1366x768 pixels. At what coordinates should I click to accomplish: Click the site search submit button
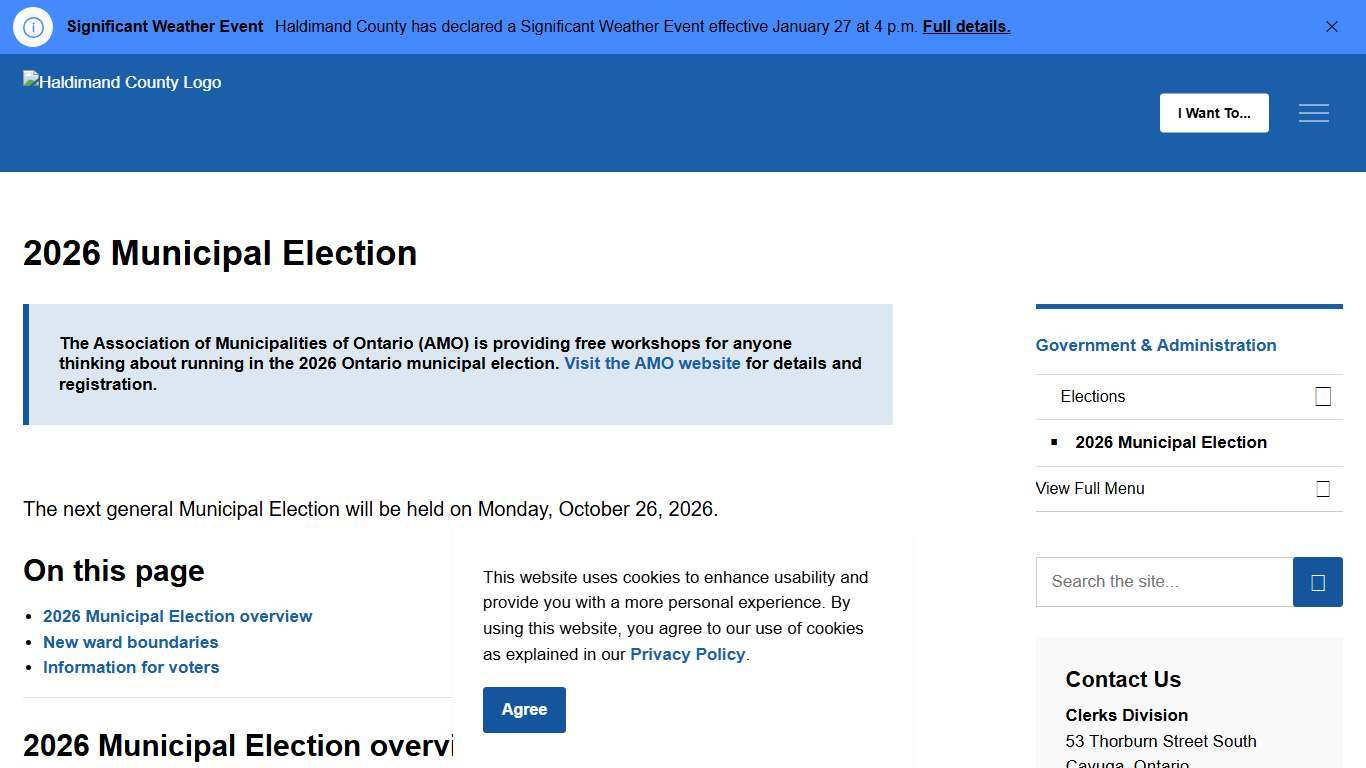[1317, 582]
